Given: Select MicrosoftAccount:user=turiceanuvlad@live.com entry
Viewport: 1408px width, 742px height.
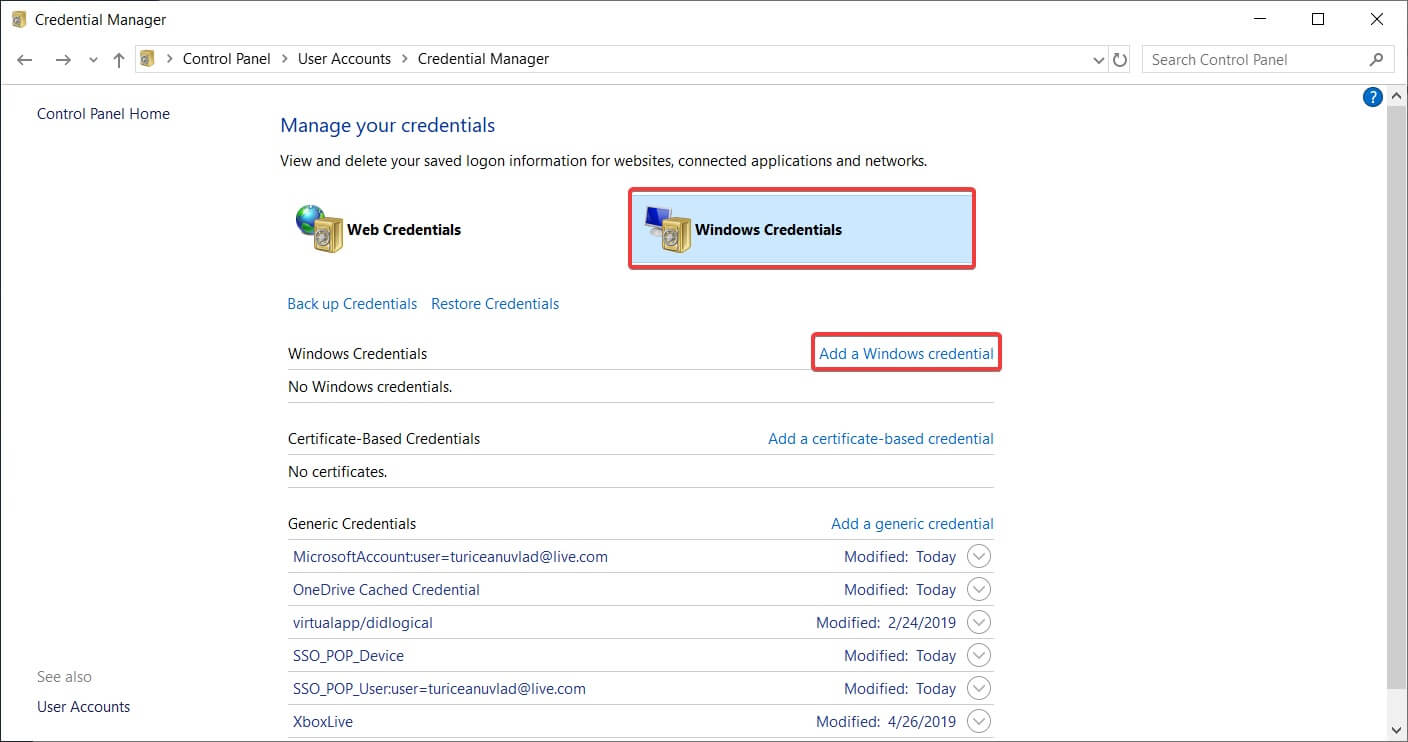Looking at the screenshot, I should tap(450, 557).
